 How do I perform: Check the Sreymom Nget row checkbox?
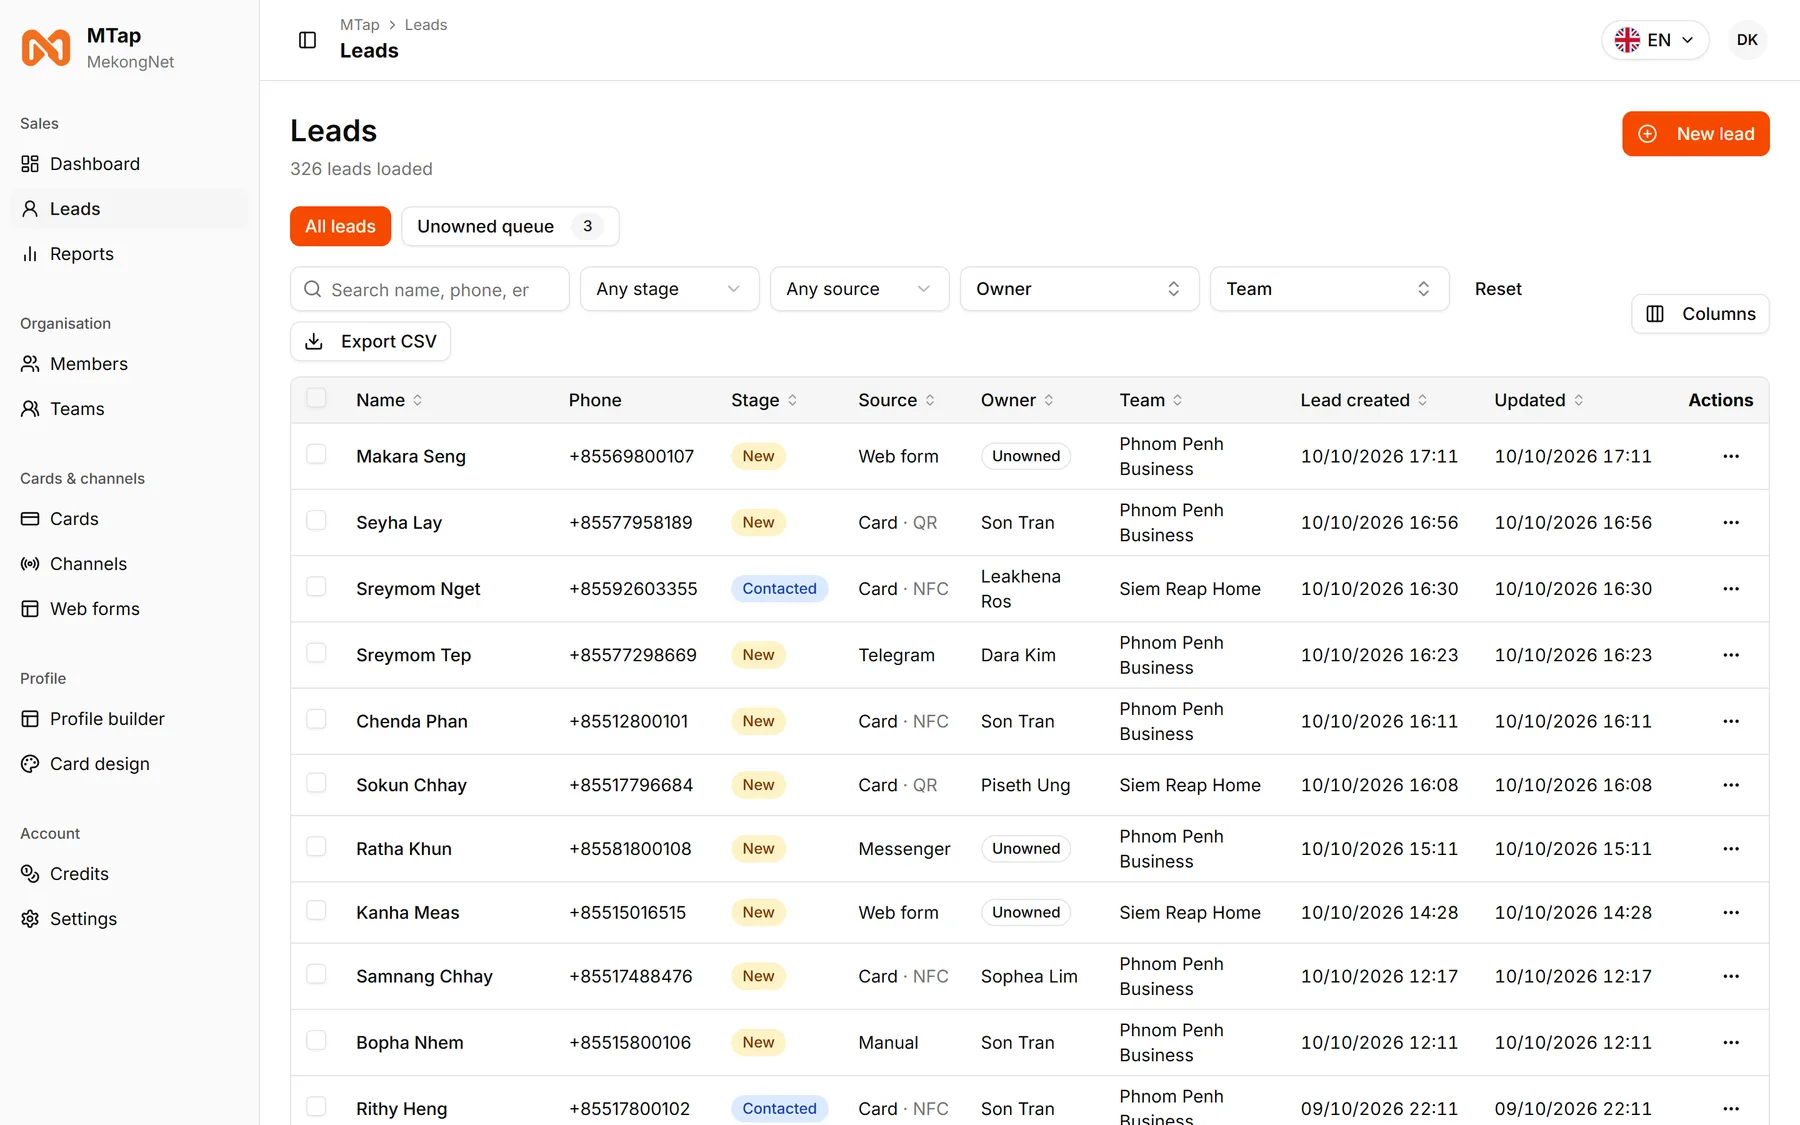tap(316, 586)
